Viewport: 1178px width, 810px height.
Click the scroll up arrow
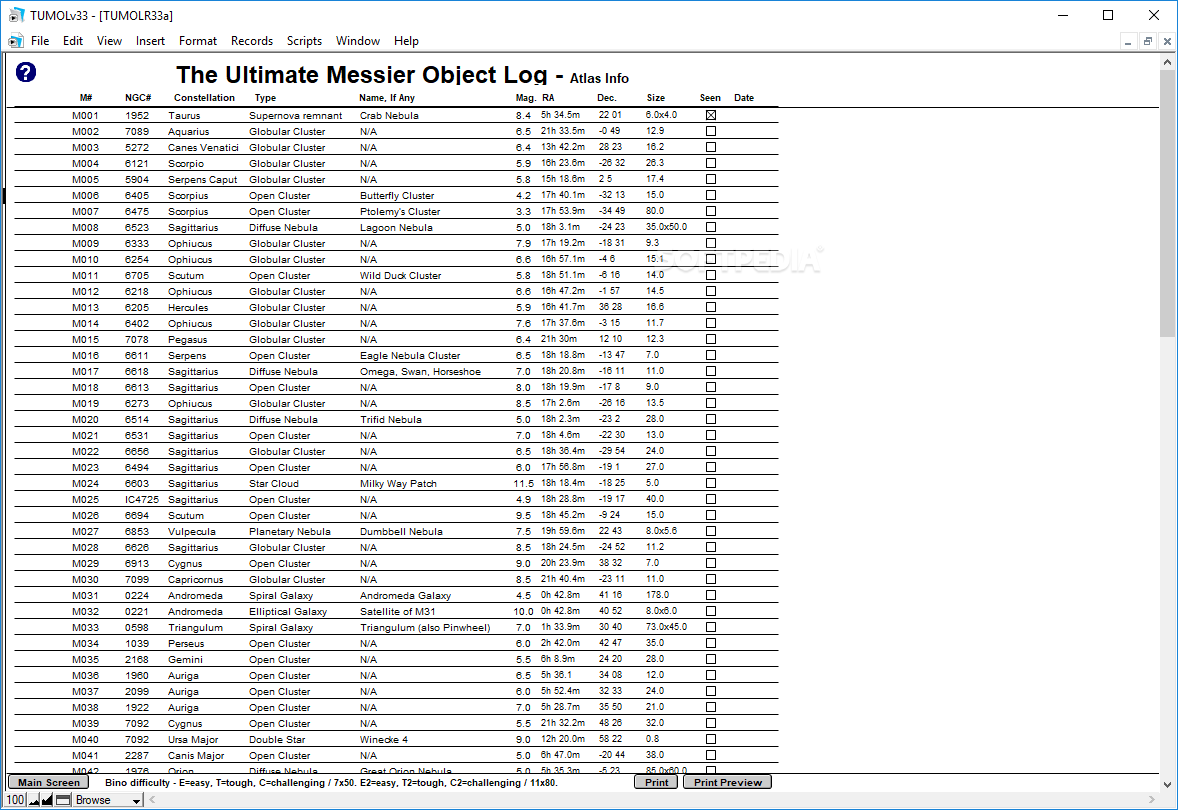click(1167, 62)
